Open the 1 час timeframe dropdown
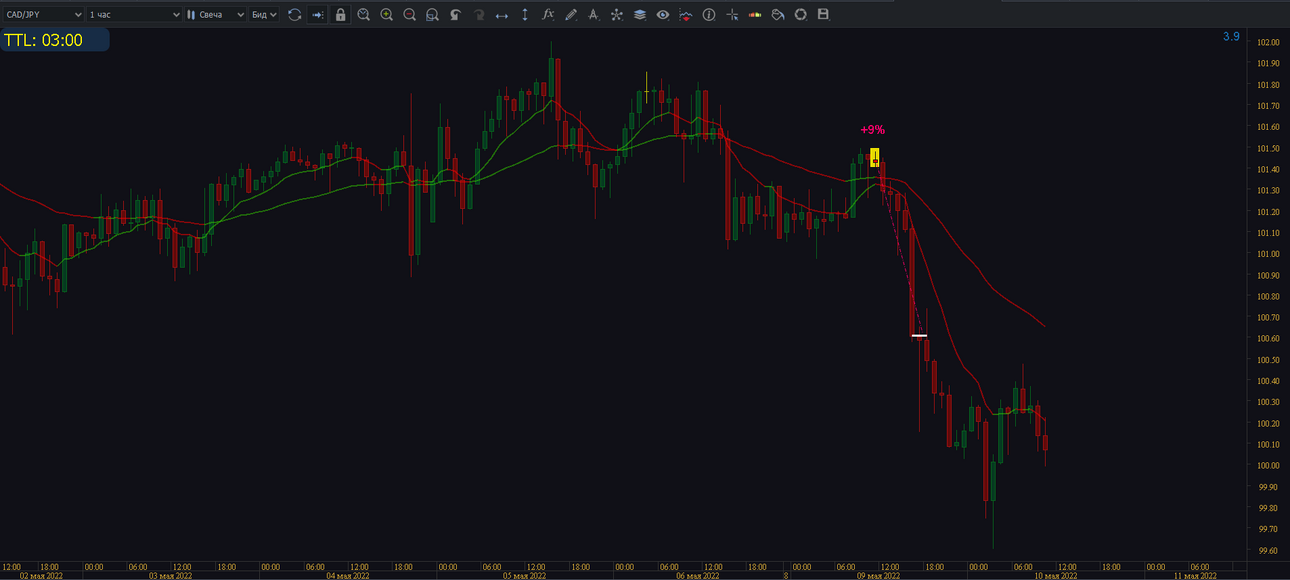The image size is (1290, 580). click(x=134, y=15)
